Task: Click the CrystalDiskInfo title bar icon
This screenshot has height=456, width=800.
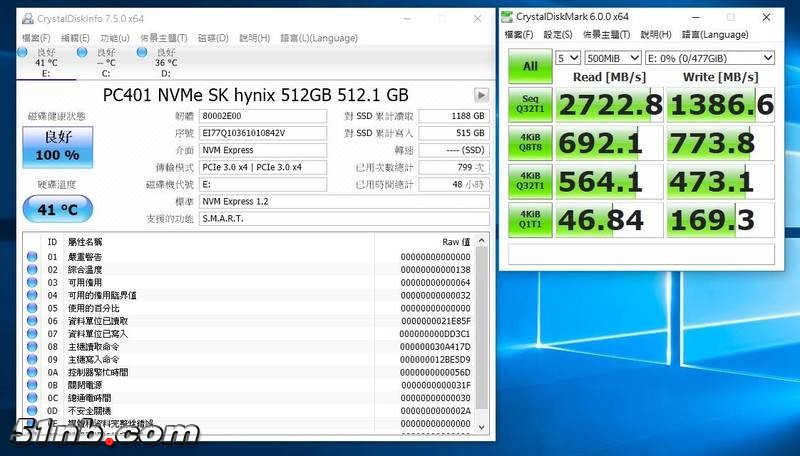Action: click(25, 18)
